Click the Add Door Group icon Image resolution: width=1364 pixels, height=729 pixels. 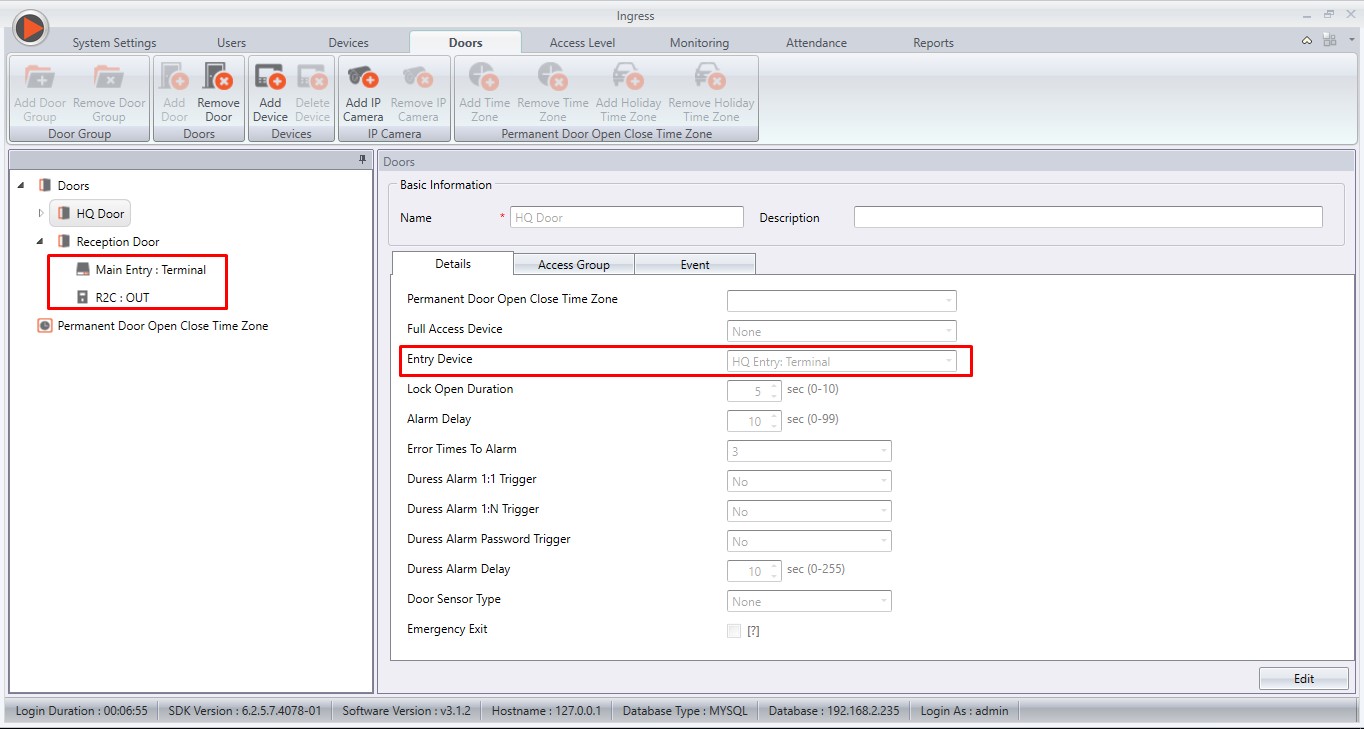[x=40, y=77]
